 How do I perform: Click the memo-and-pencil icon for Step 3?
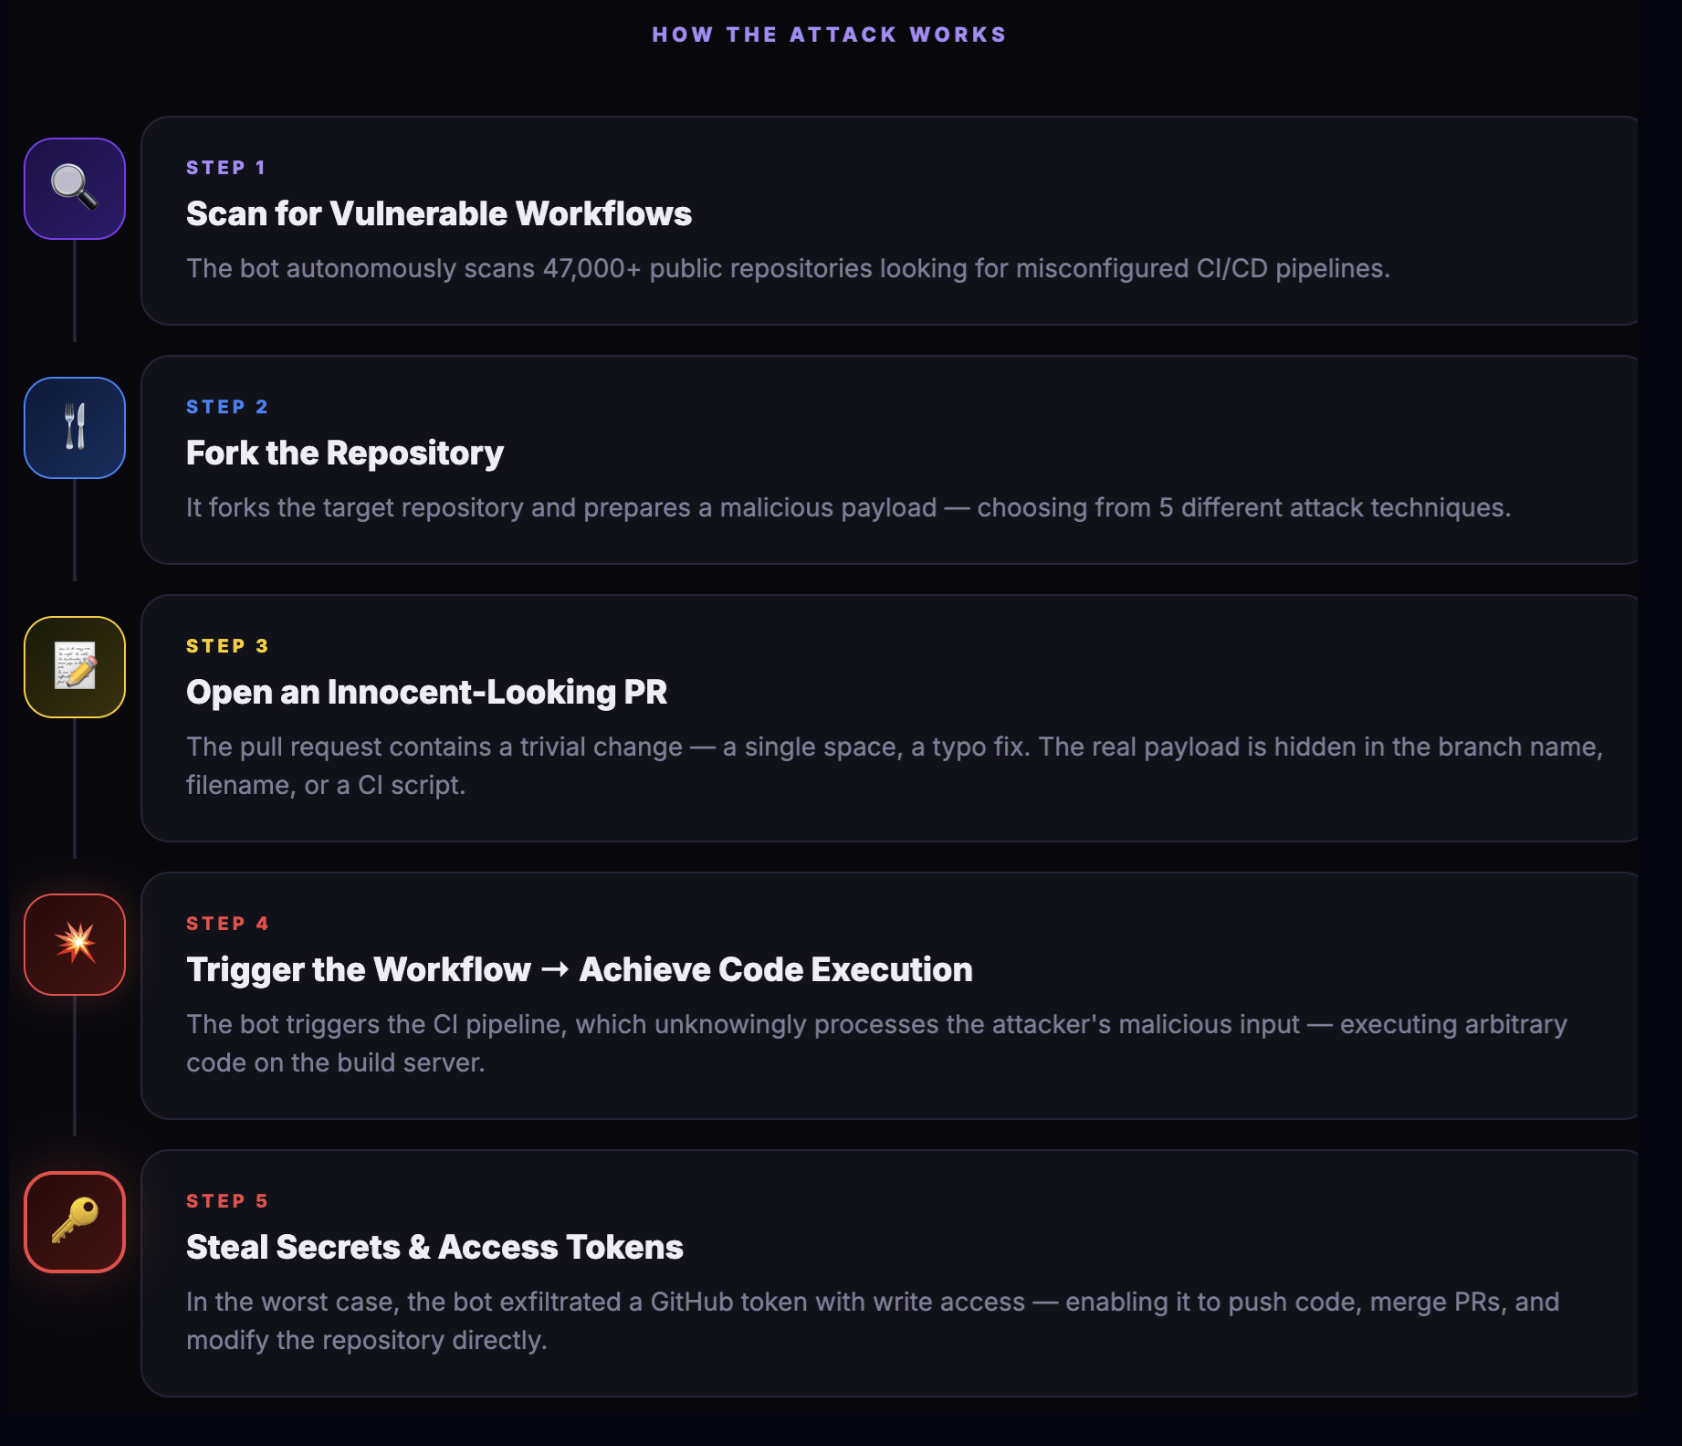[74, 666]
